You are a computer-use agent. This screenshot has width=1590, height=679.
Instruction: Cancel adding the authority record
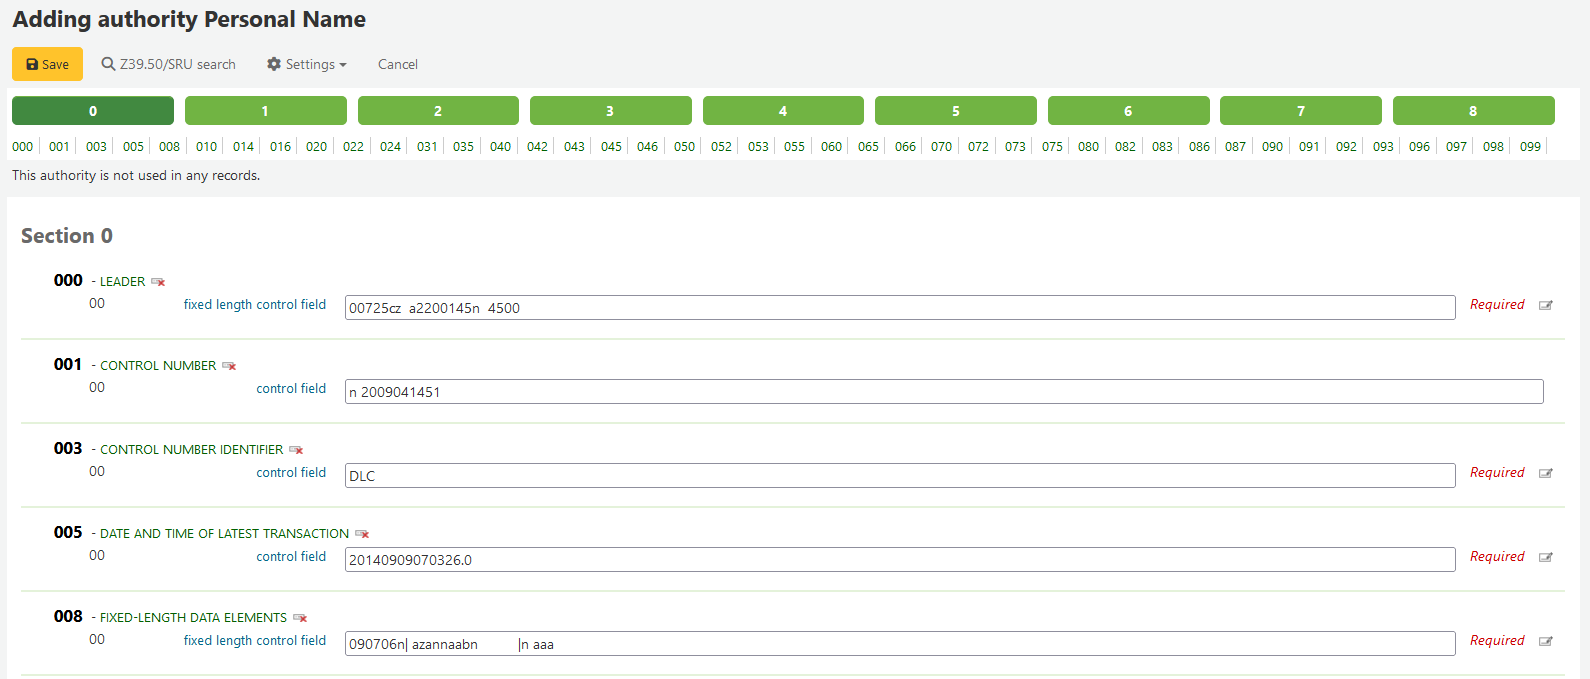(398, 64)
